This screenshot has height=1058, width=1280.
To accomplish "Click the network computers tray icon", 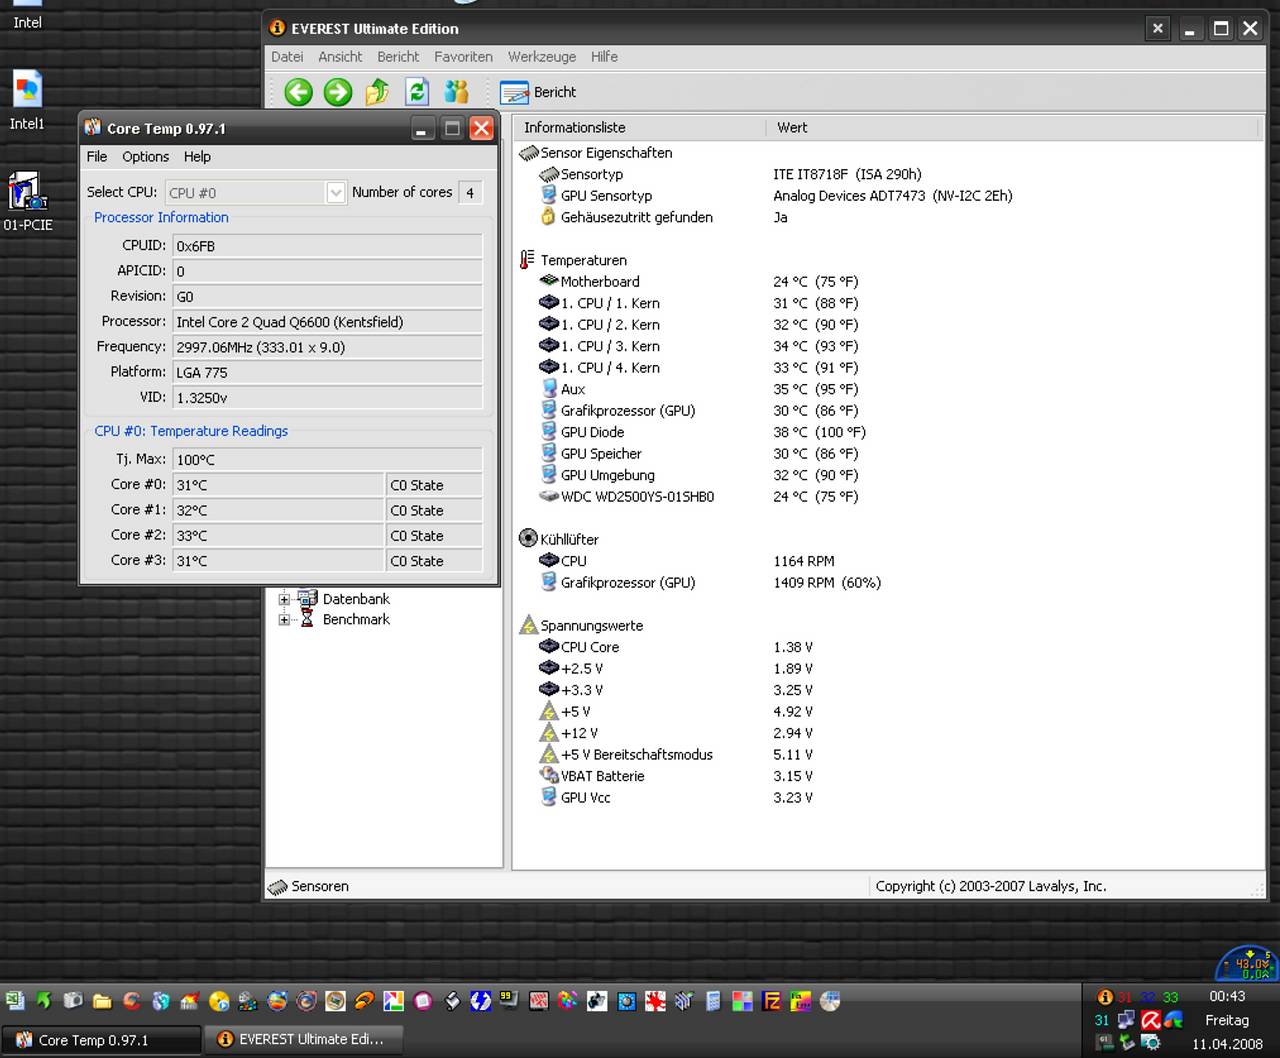I will (x=1127, y=1020).
